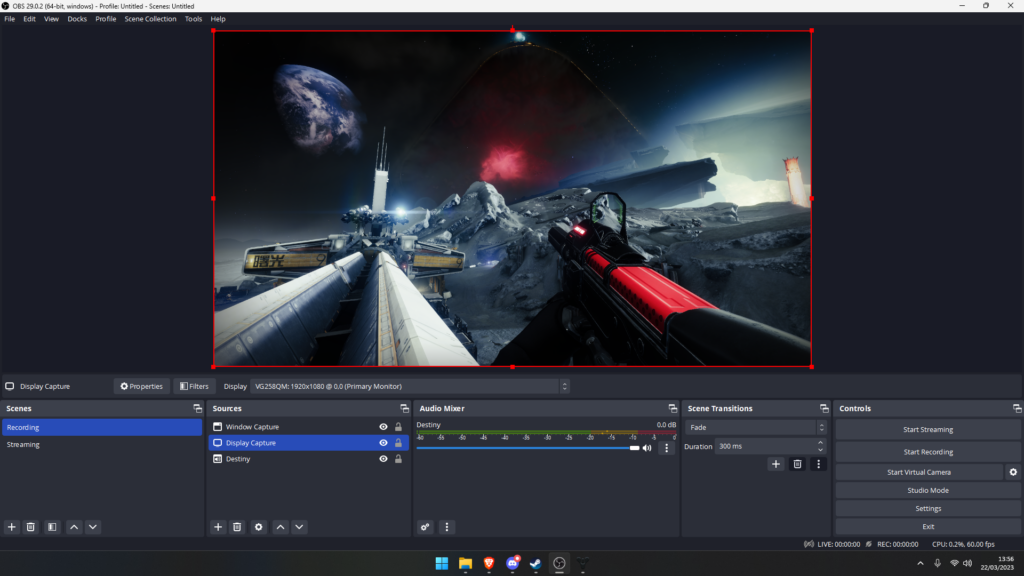The image size is (1024, 576).
Task: Remove selected source with trash icon
Action: pos(237,527)
